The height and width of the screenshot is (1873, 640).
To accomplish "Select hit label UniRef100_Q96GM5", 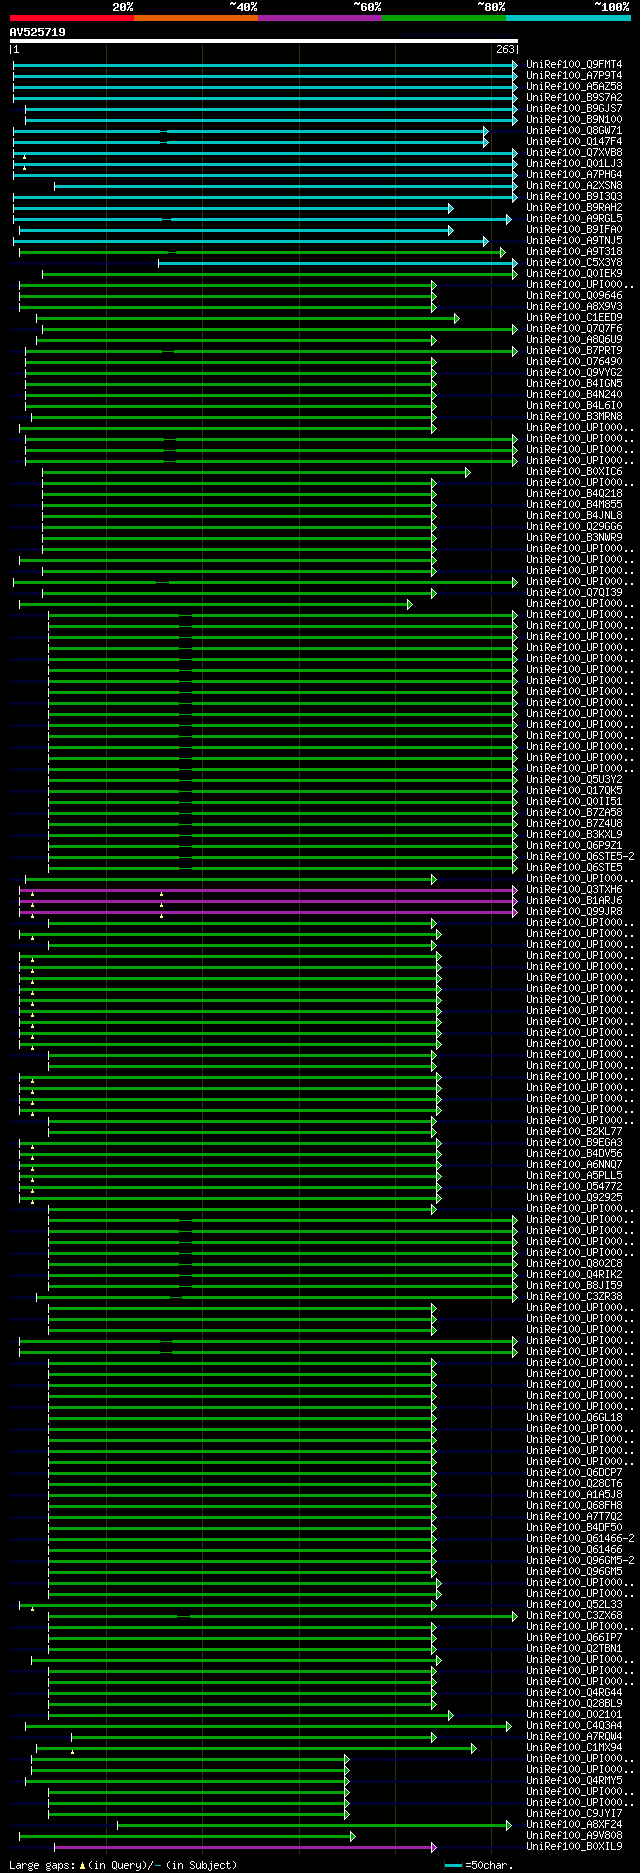I will tap(574, 1572).
